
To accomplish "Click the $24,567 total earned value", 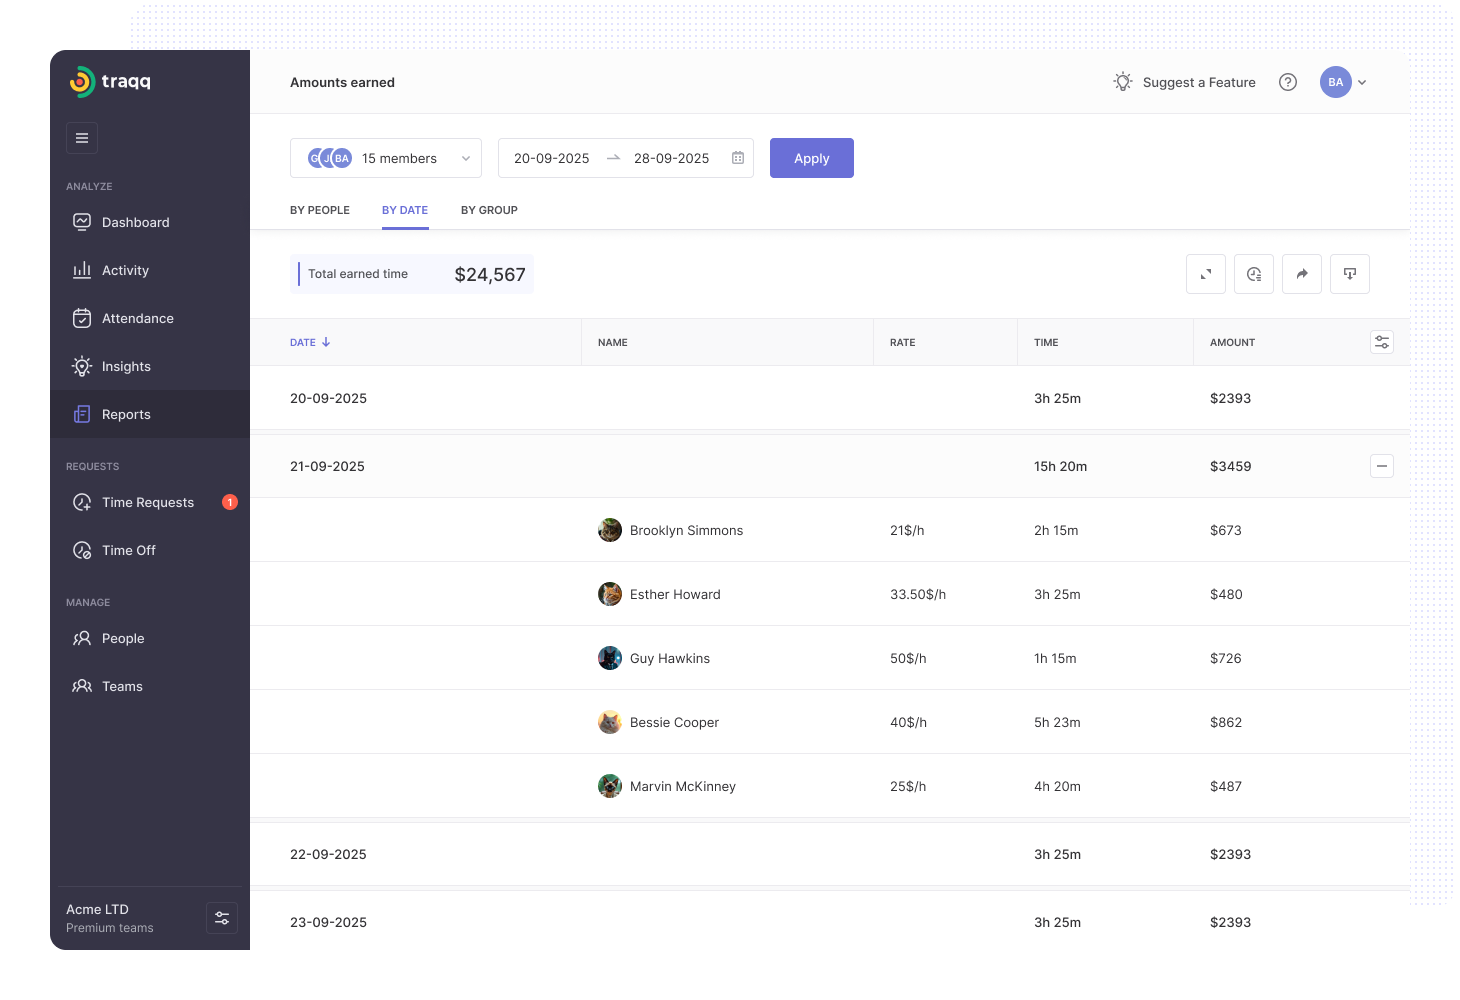I will (x=490, y=274).
